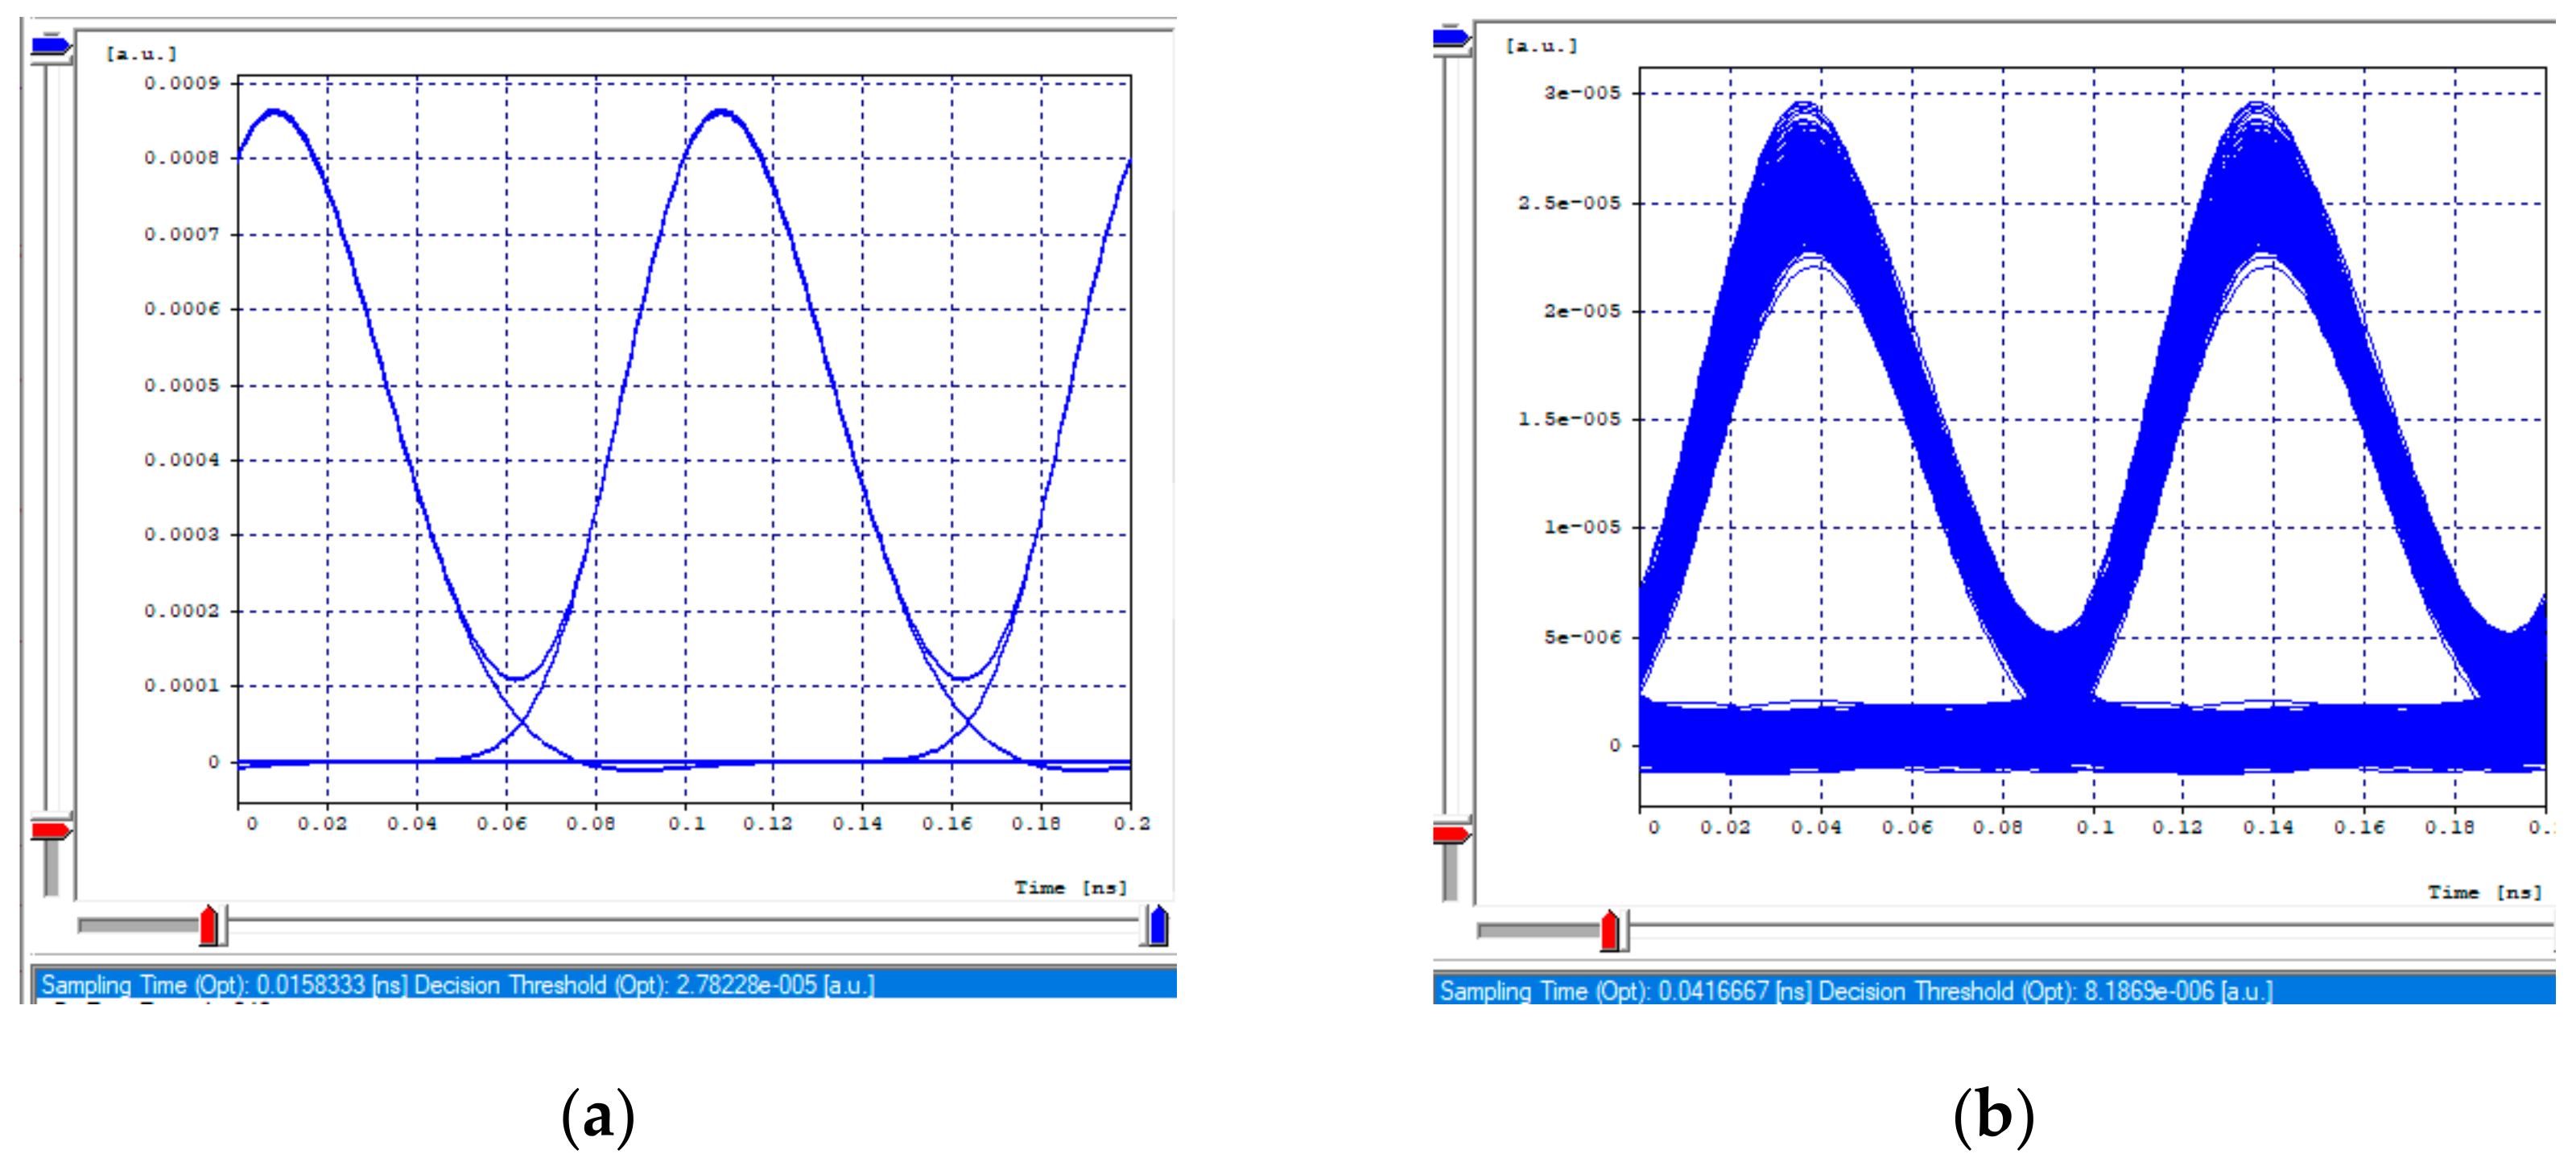2576x1162 pixels.
Task: Click blue upper threshold marker in left diagram
Action: pyautogui.click(x=50, y=45)
